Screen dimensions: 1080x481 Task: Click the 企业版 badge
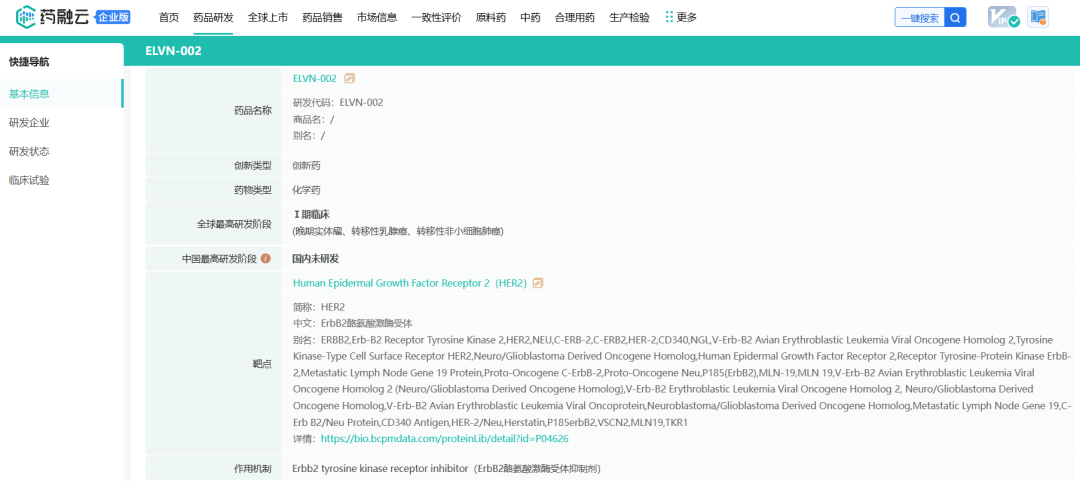[x=113, y=18]
